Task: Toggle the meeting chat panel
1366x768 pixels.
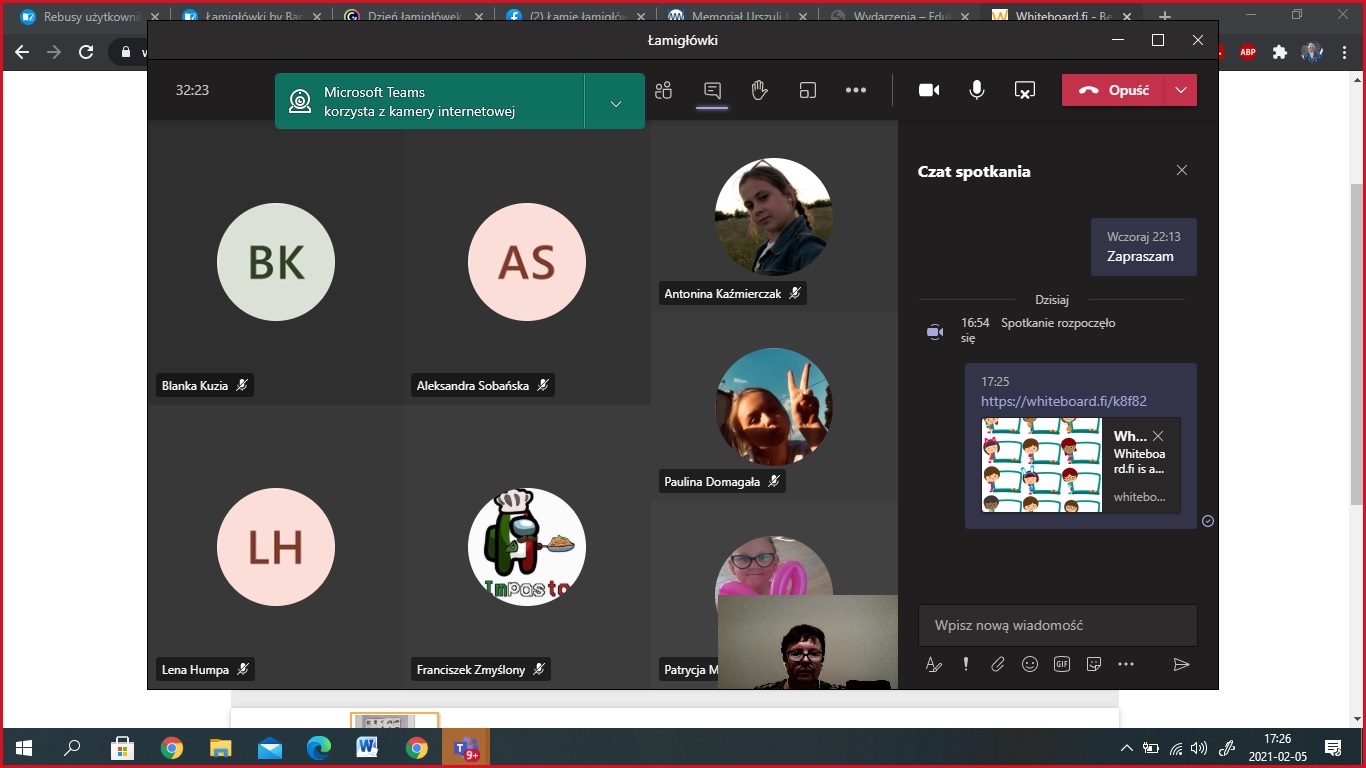Action: 712,91
